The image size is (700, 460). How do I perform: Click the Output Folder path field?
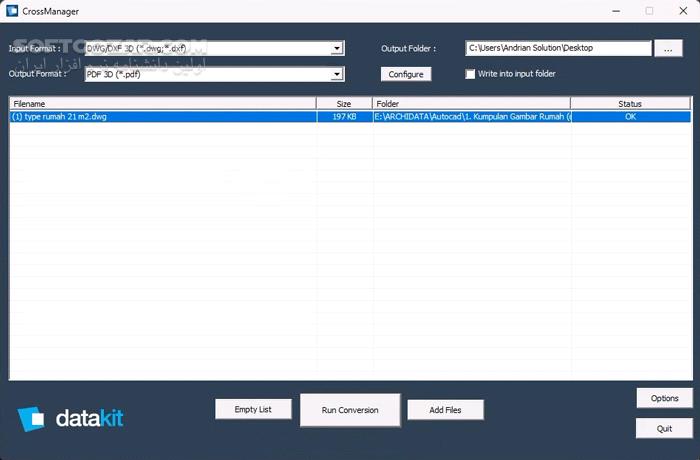tap(558, 48)
